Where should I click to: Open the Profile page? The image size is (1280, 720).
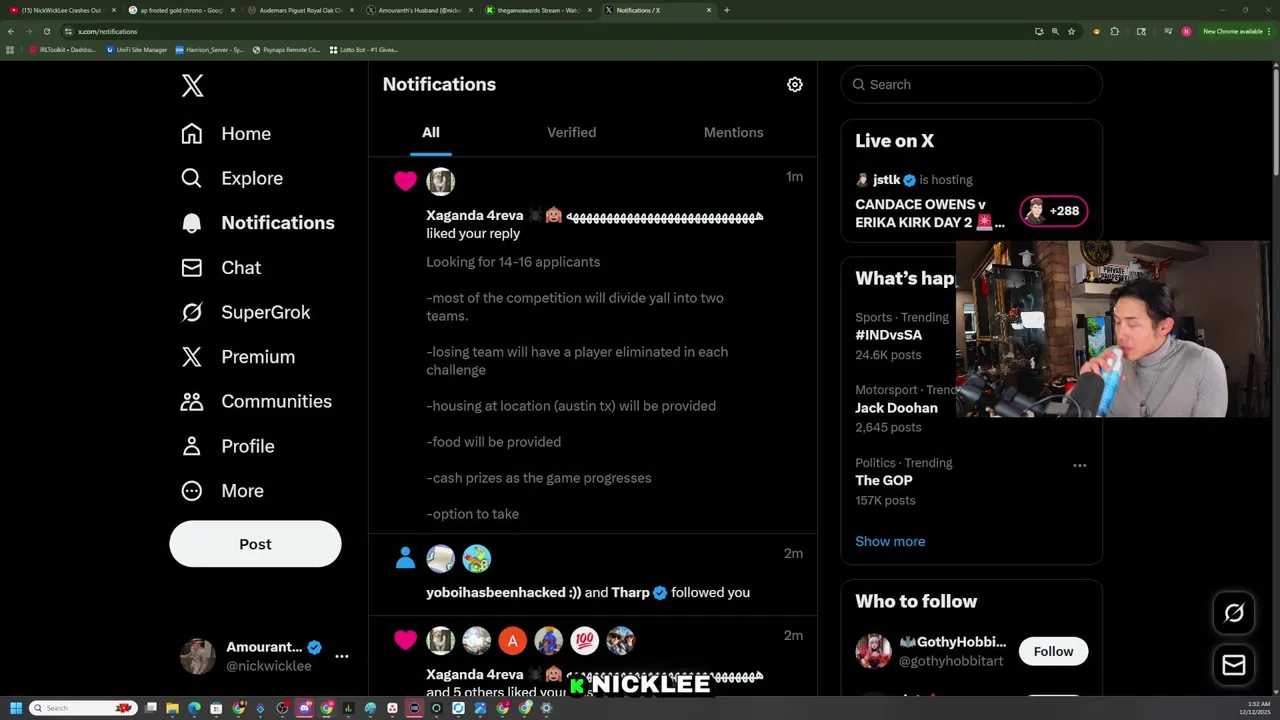[x=228, y=446]
